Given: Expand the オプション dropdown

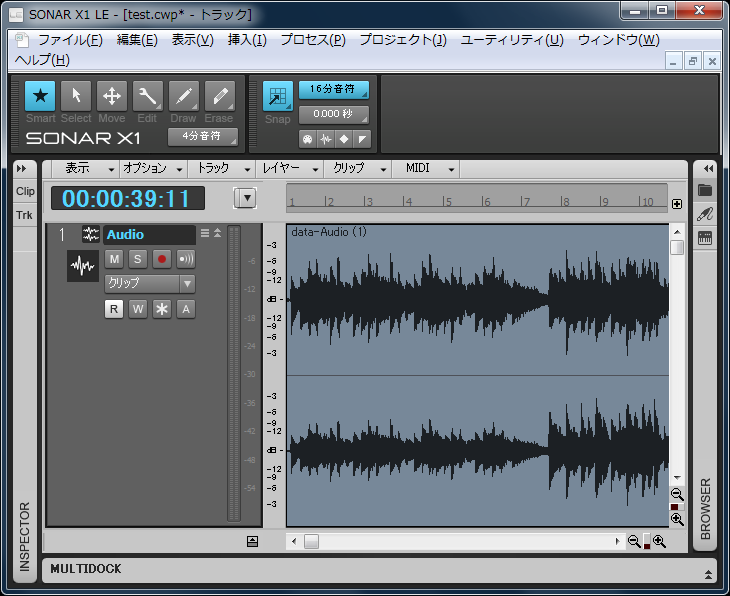Looking at the screenshot, I should pyautogui.click(x=154, y=169).
